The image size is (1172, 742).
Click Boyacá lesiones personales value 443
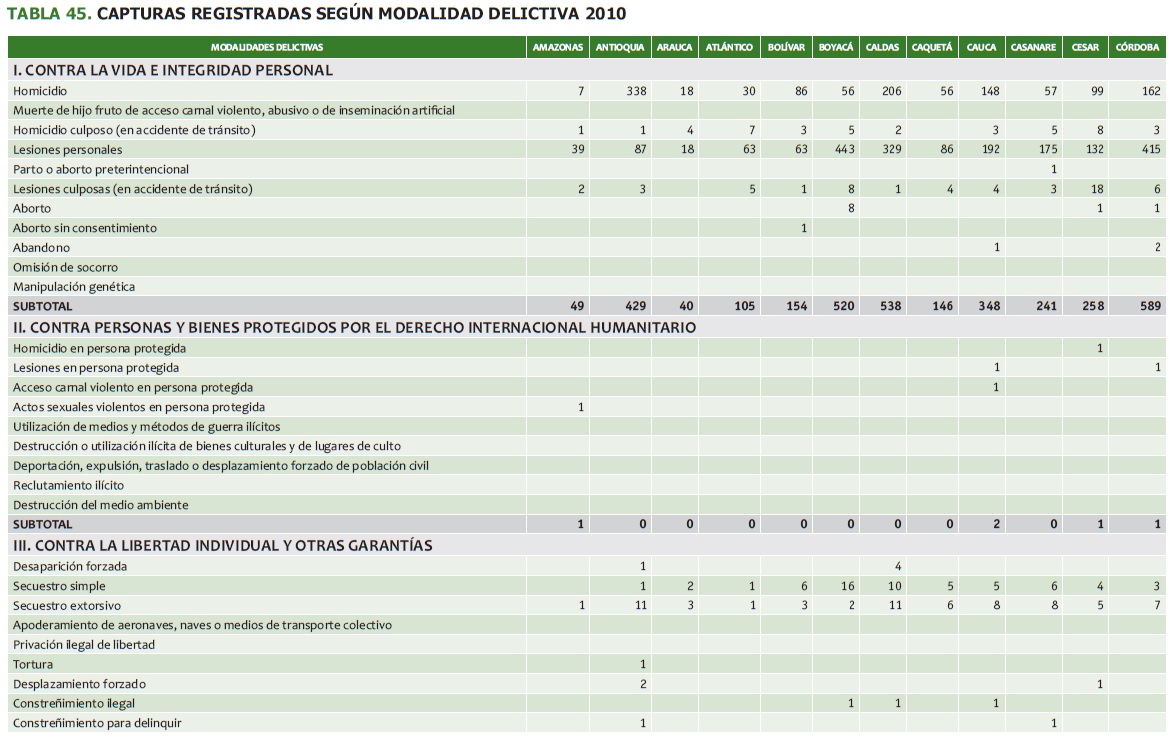pos(842,149)
